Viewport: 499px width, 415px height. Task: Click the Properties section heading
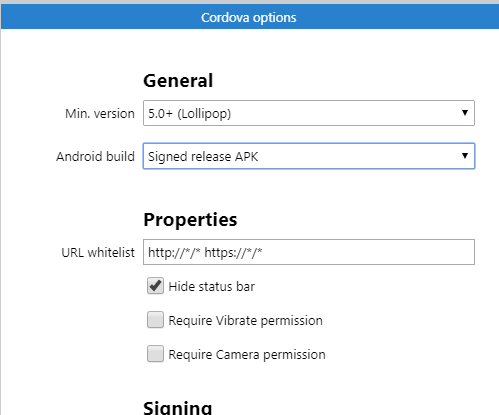[190, 220]
